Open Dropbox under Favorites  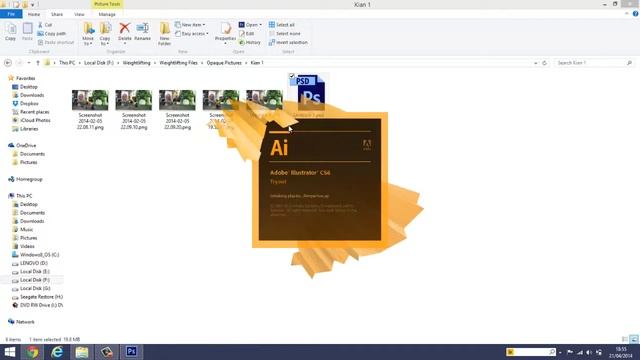[29, 104]
